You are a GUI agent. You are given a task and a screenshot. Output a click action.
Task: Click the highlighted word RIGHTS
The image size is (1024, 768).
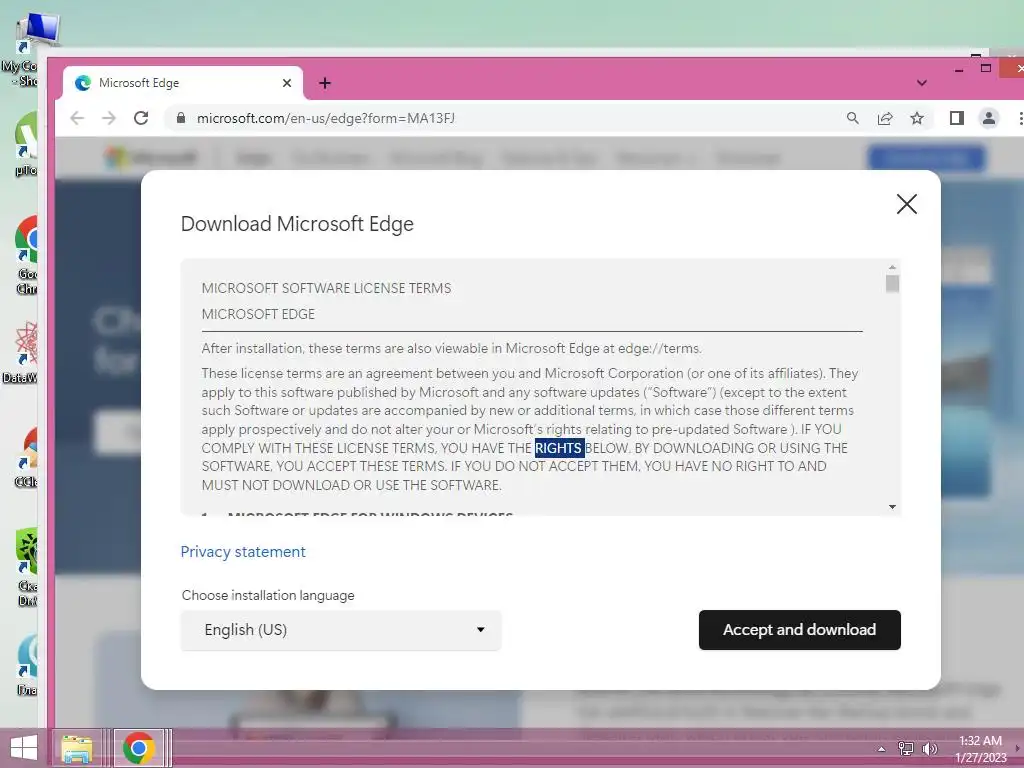559,448
